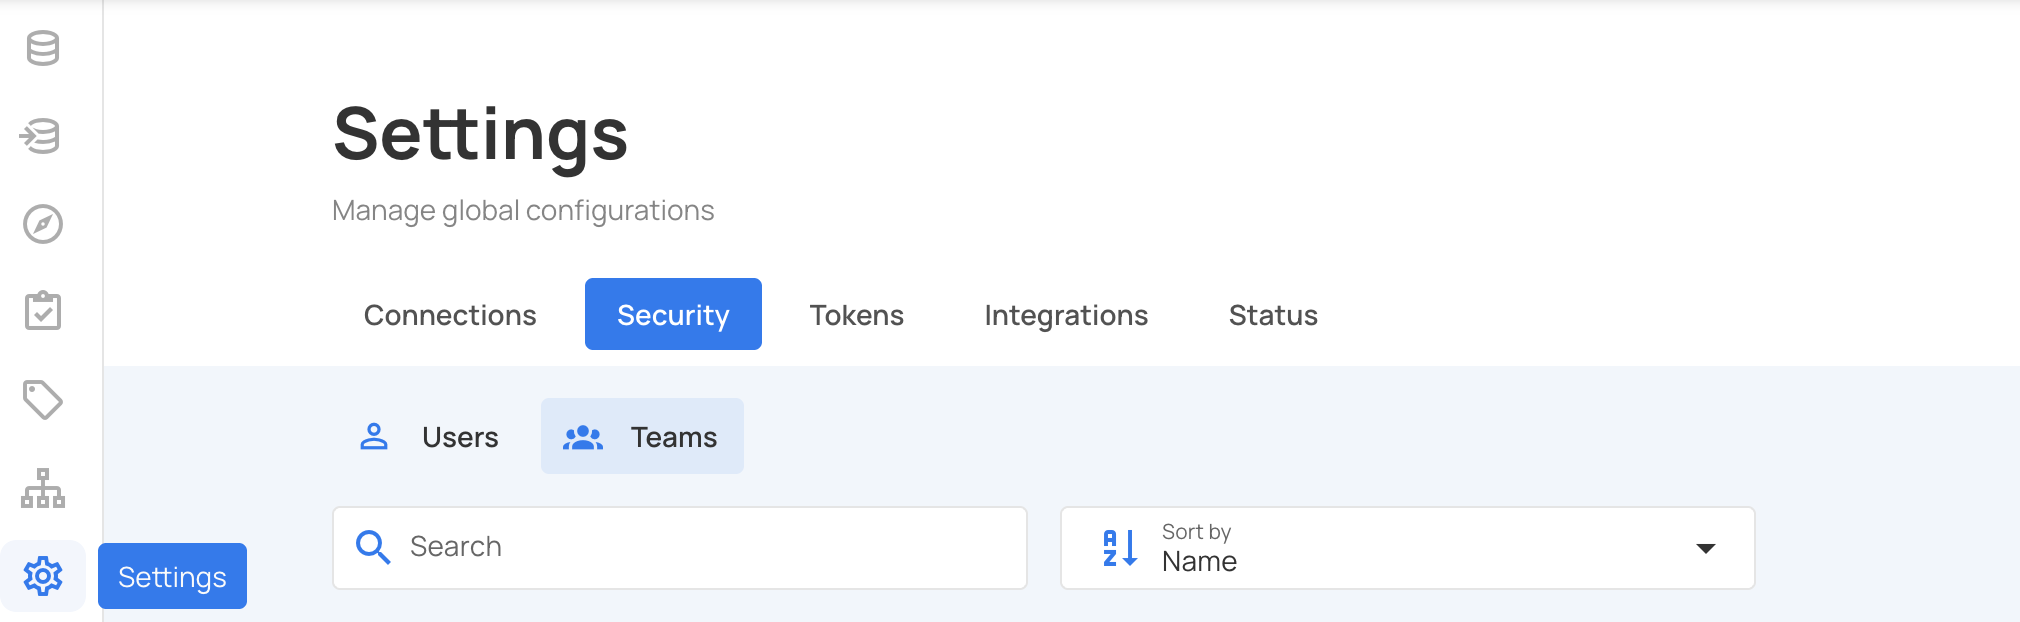Image resolution: width=2020 pixels, height=622 pixels.
Task: Click the ingestion icon with arrow and database
Action: pyautogui.click(x=42, y=136)
